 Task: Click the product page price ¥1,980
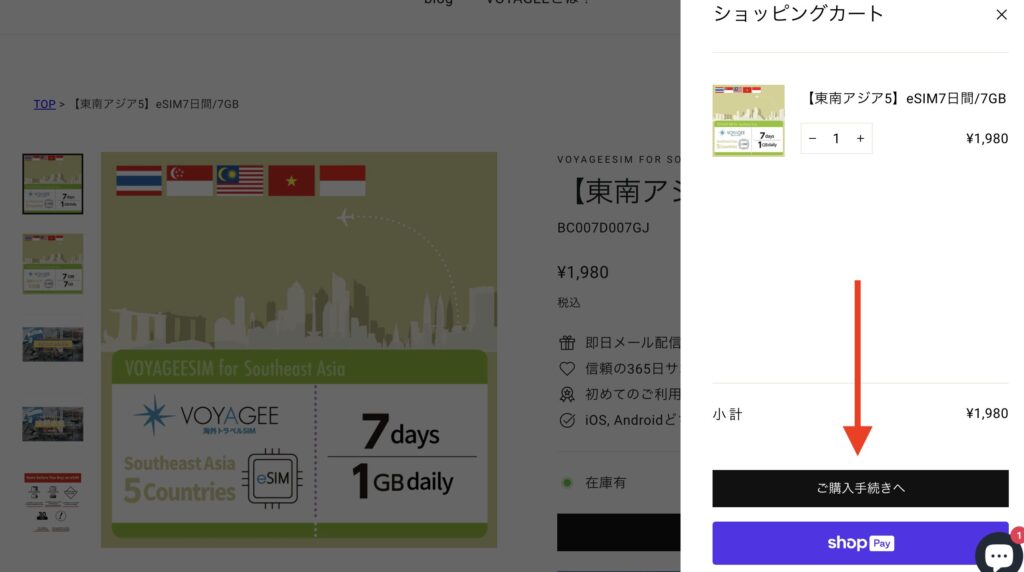tap(583, 272)
